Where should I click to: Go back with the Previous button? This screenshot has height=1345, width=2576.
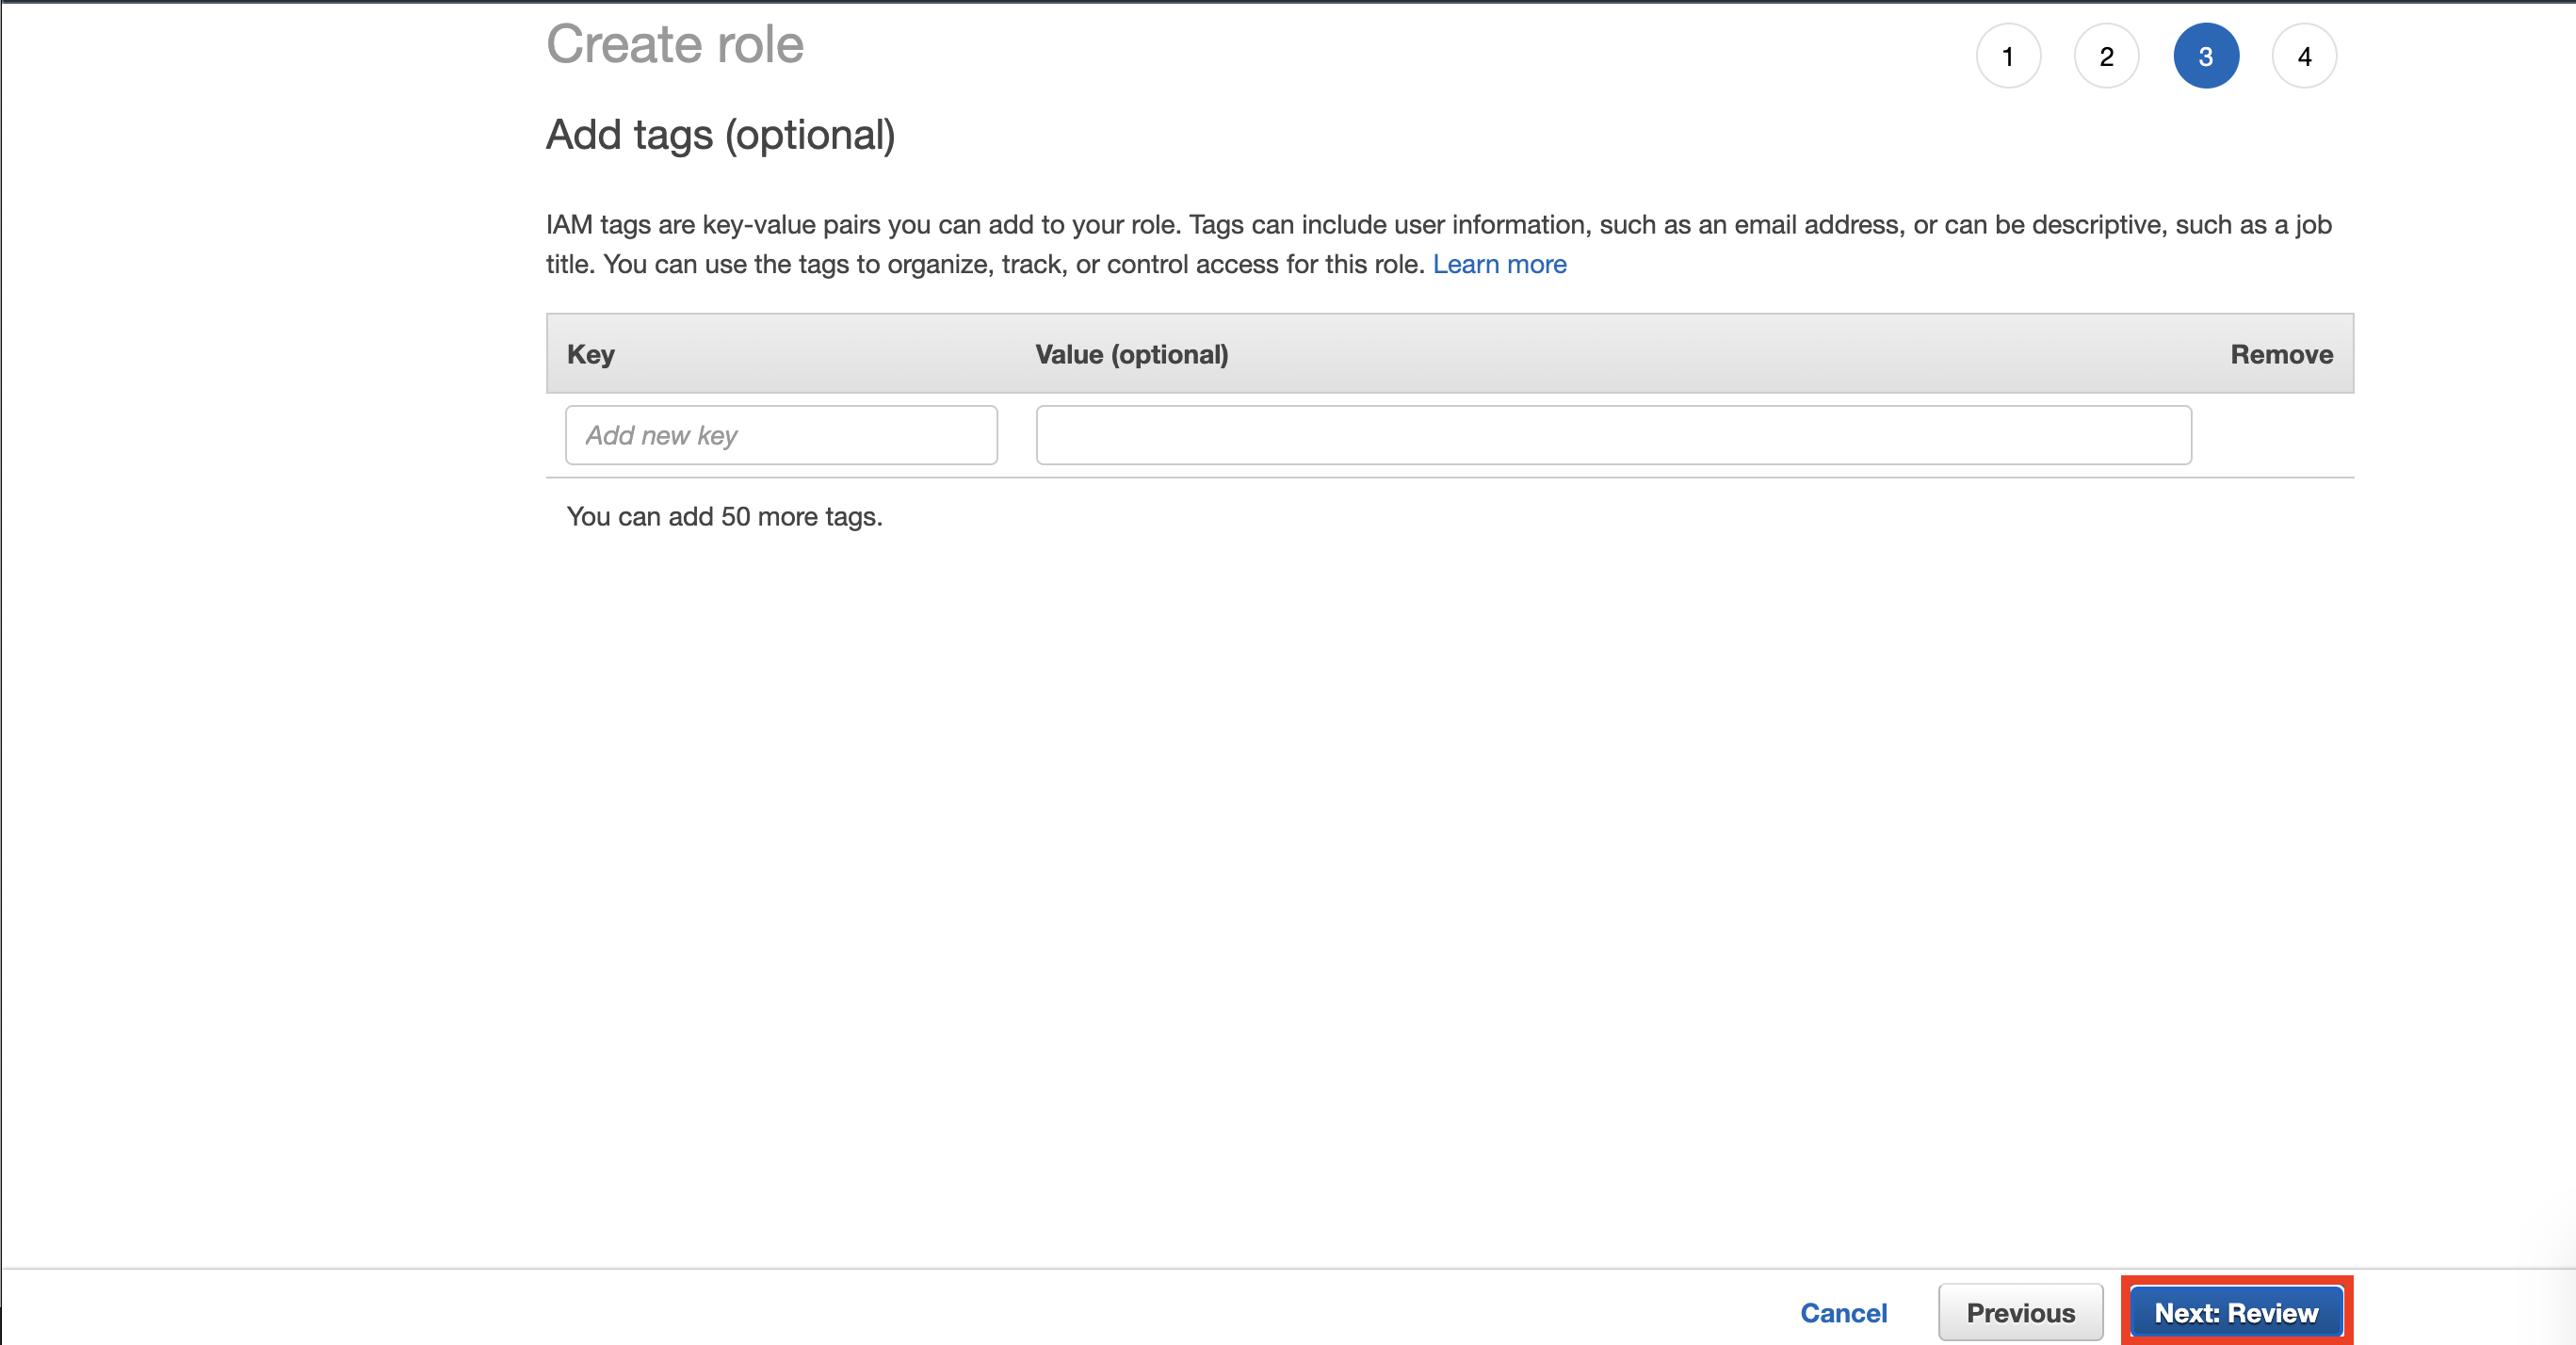(2020, 1313)
